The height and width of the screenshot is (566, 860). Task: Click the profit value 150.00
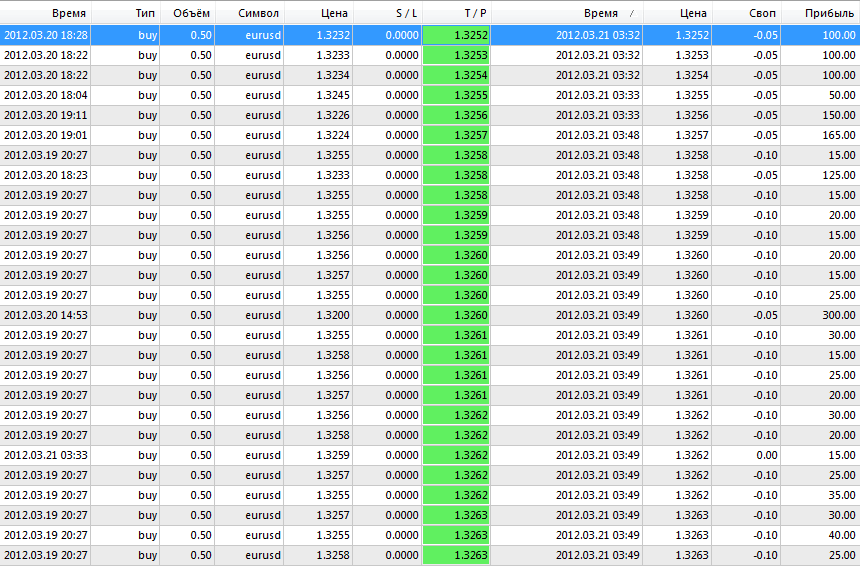point(839,115)
